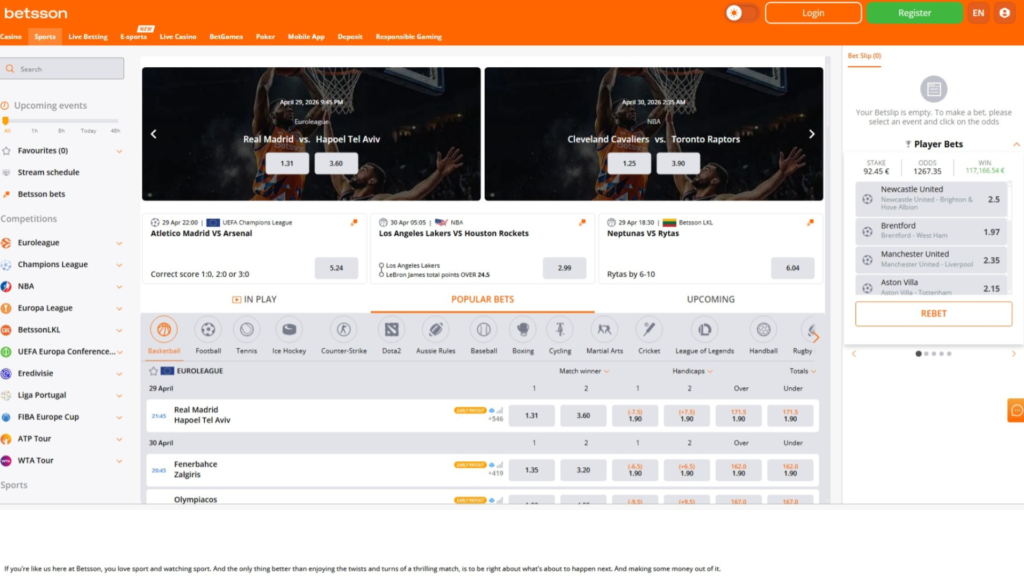Screen dimensions: 1024x576
Task: Switch to the POPULAR BETS tab
Action: tap(483, 299)
